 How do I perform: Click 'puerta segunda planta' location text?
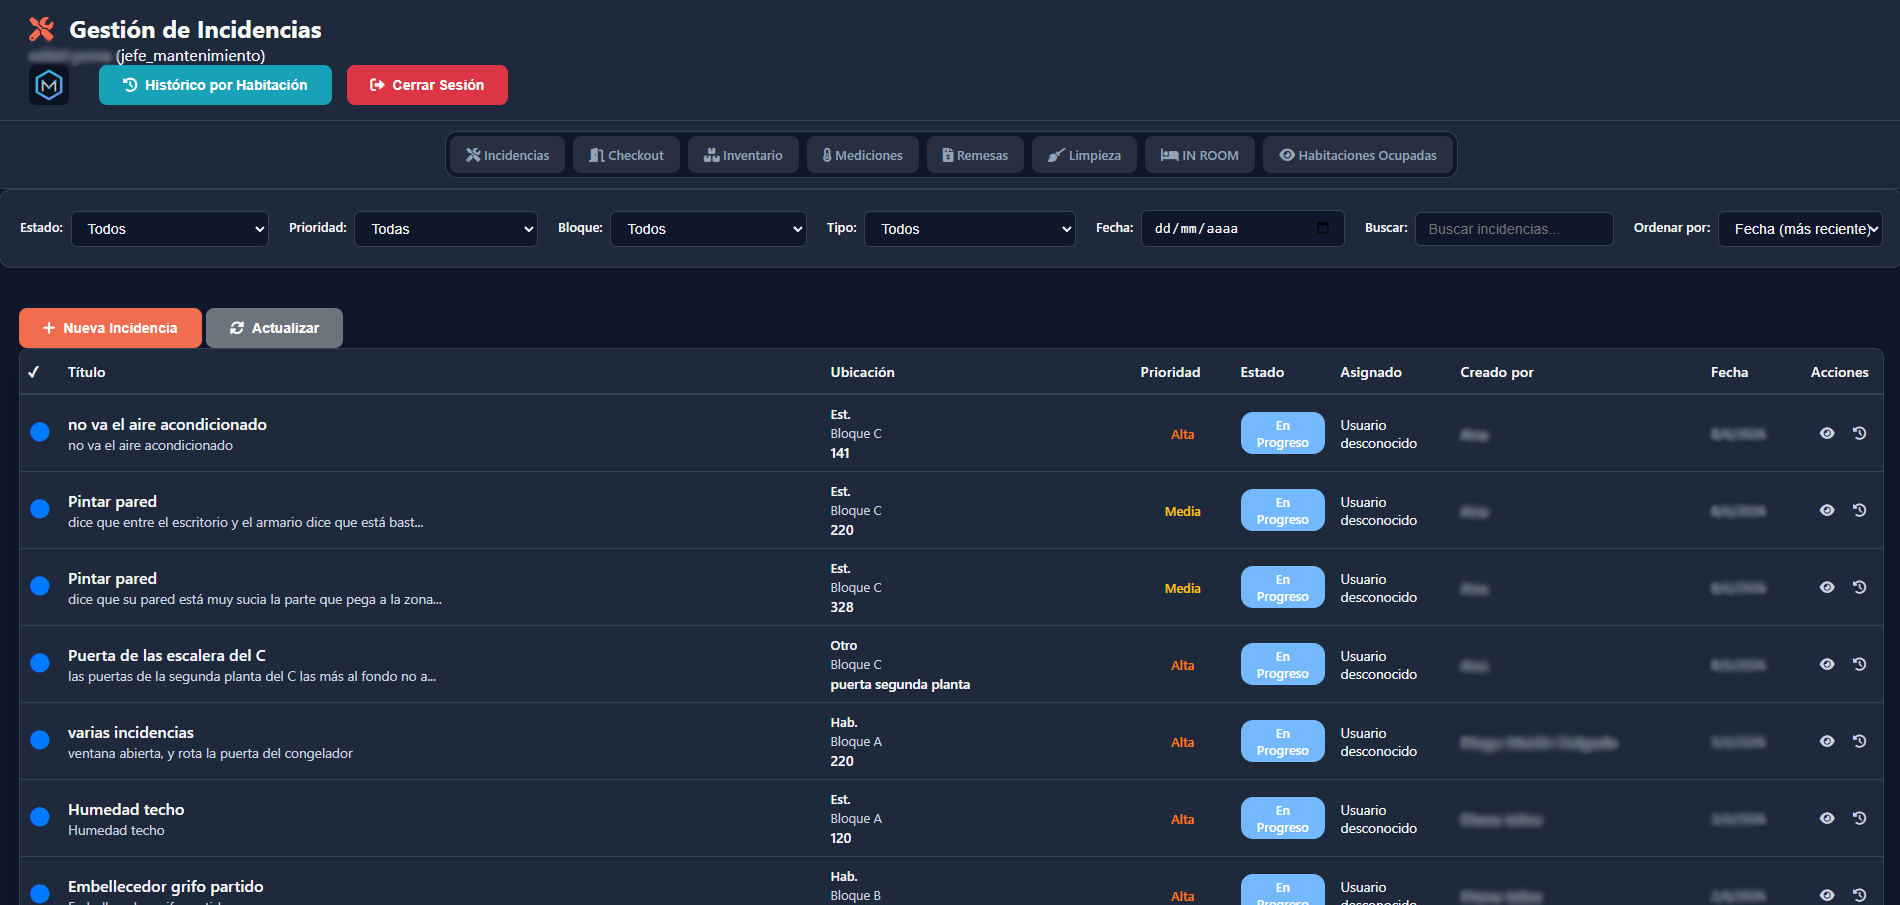click(900, 684)
